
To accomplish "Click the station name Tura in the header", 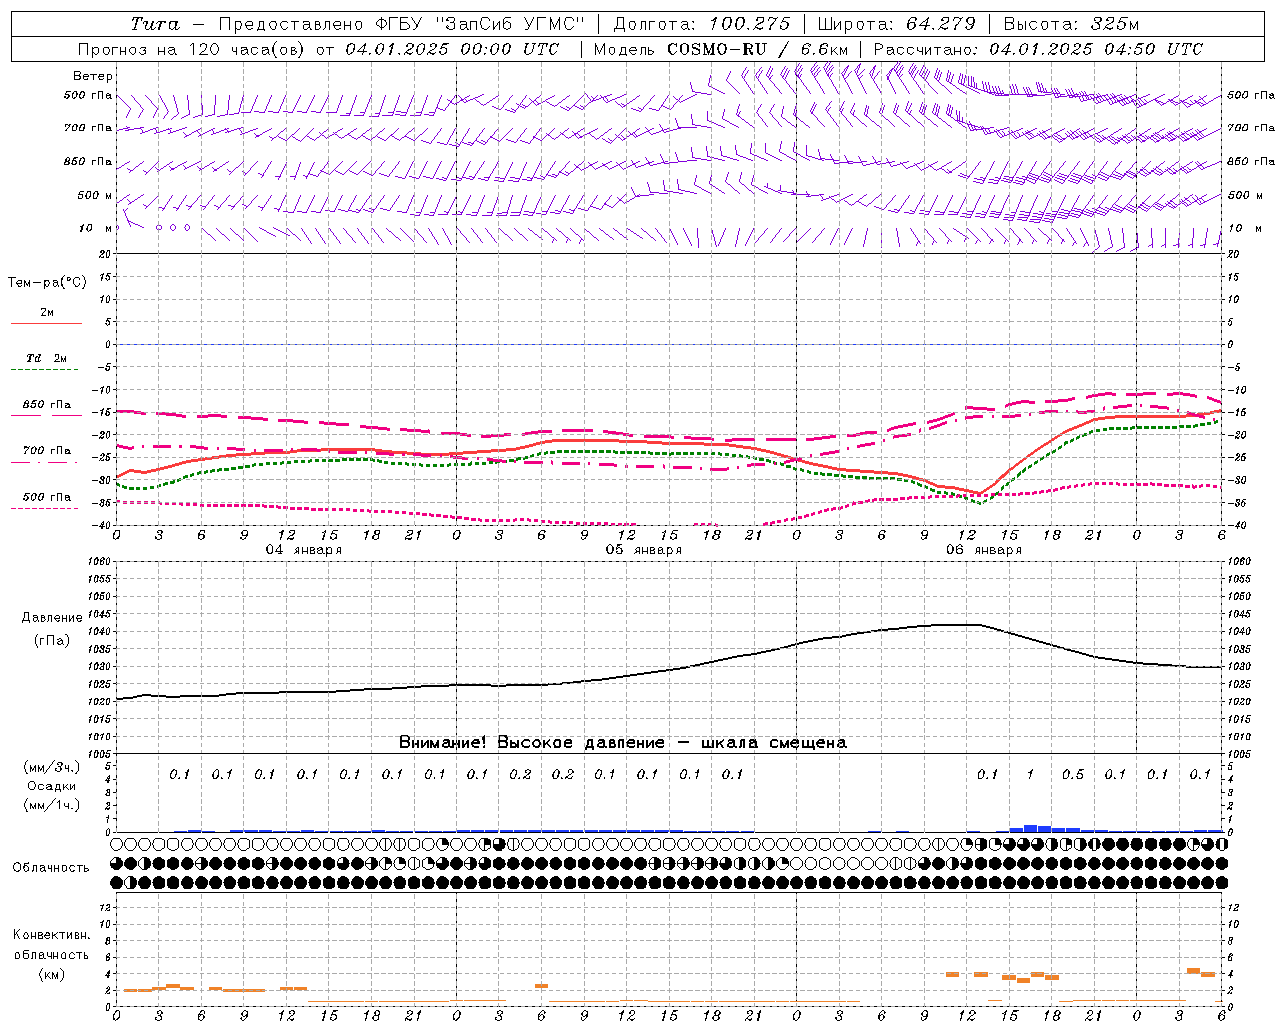I will [x=155, y=24].
